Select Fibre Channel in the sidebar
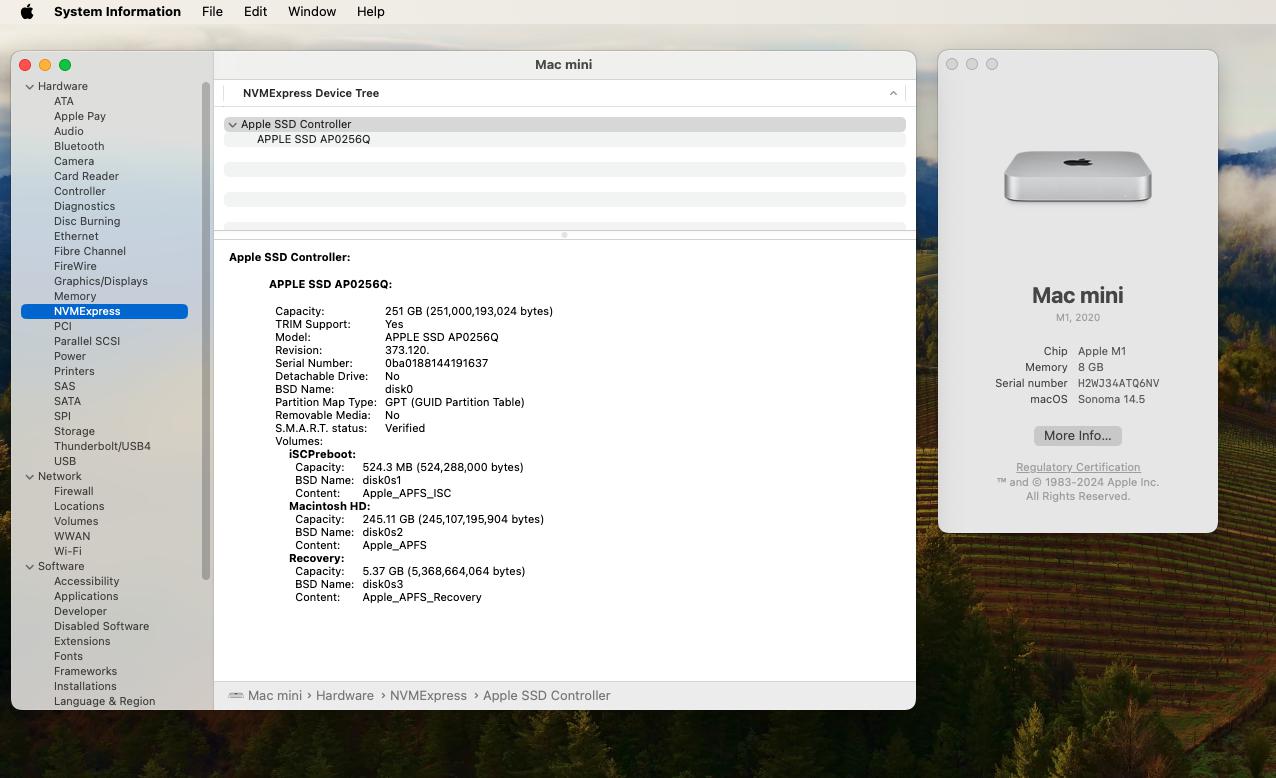Viewport: 1276px width, 778px height. click(x=90, y=251)
